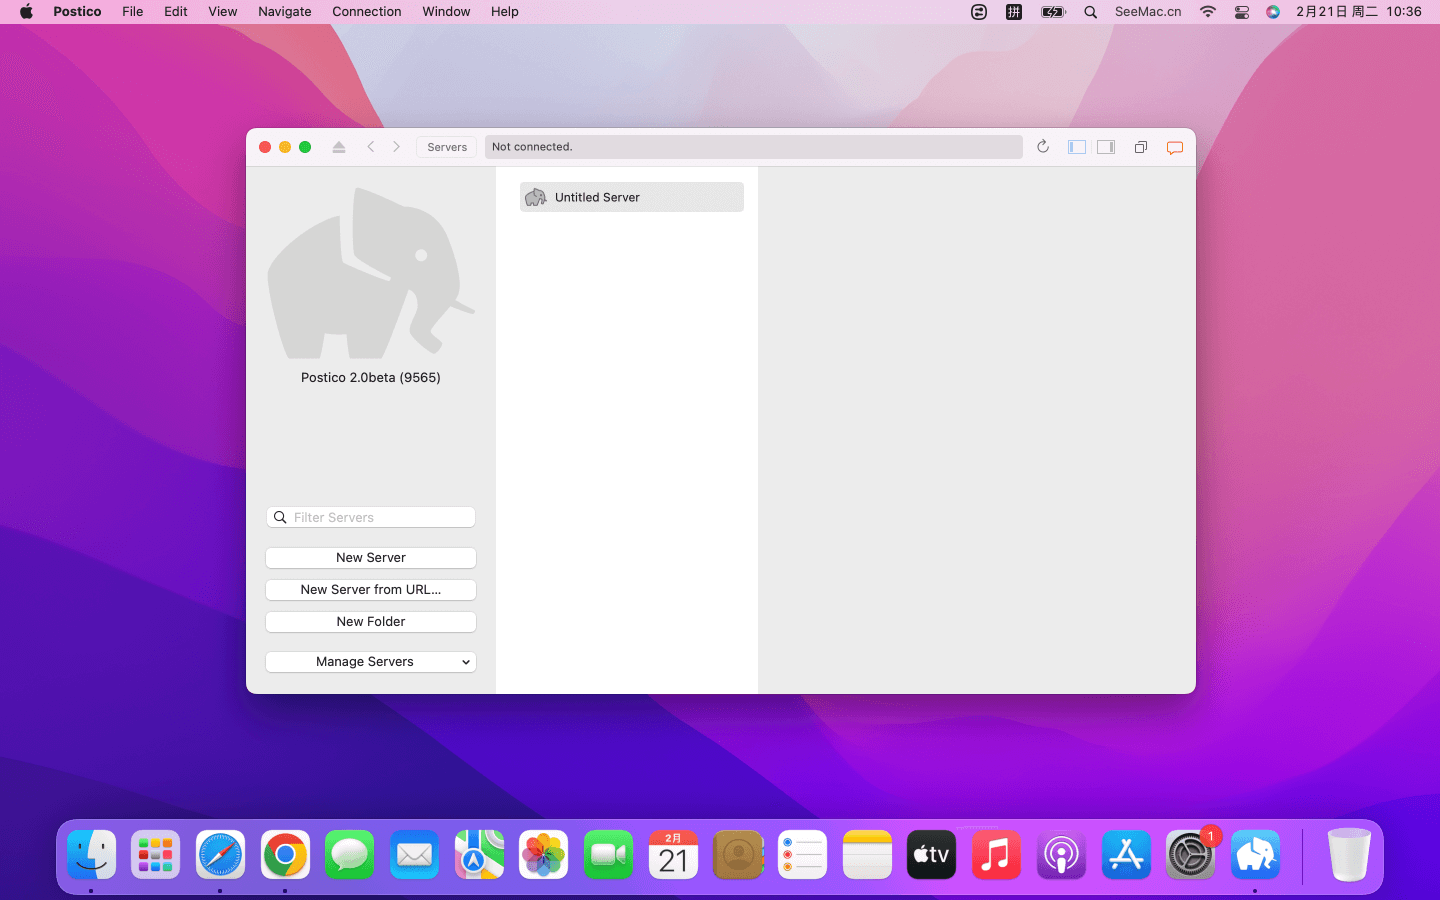Open the Navigate menu
The image size is (1440, 900).
coord(285,12)
